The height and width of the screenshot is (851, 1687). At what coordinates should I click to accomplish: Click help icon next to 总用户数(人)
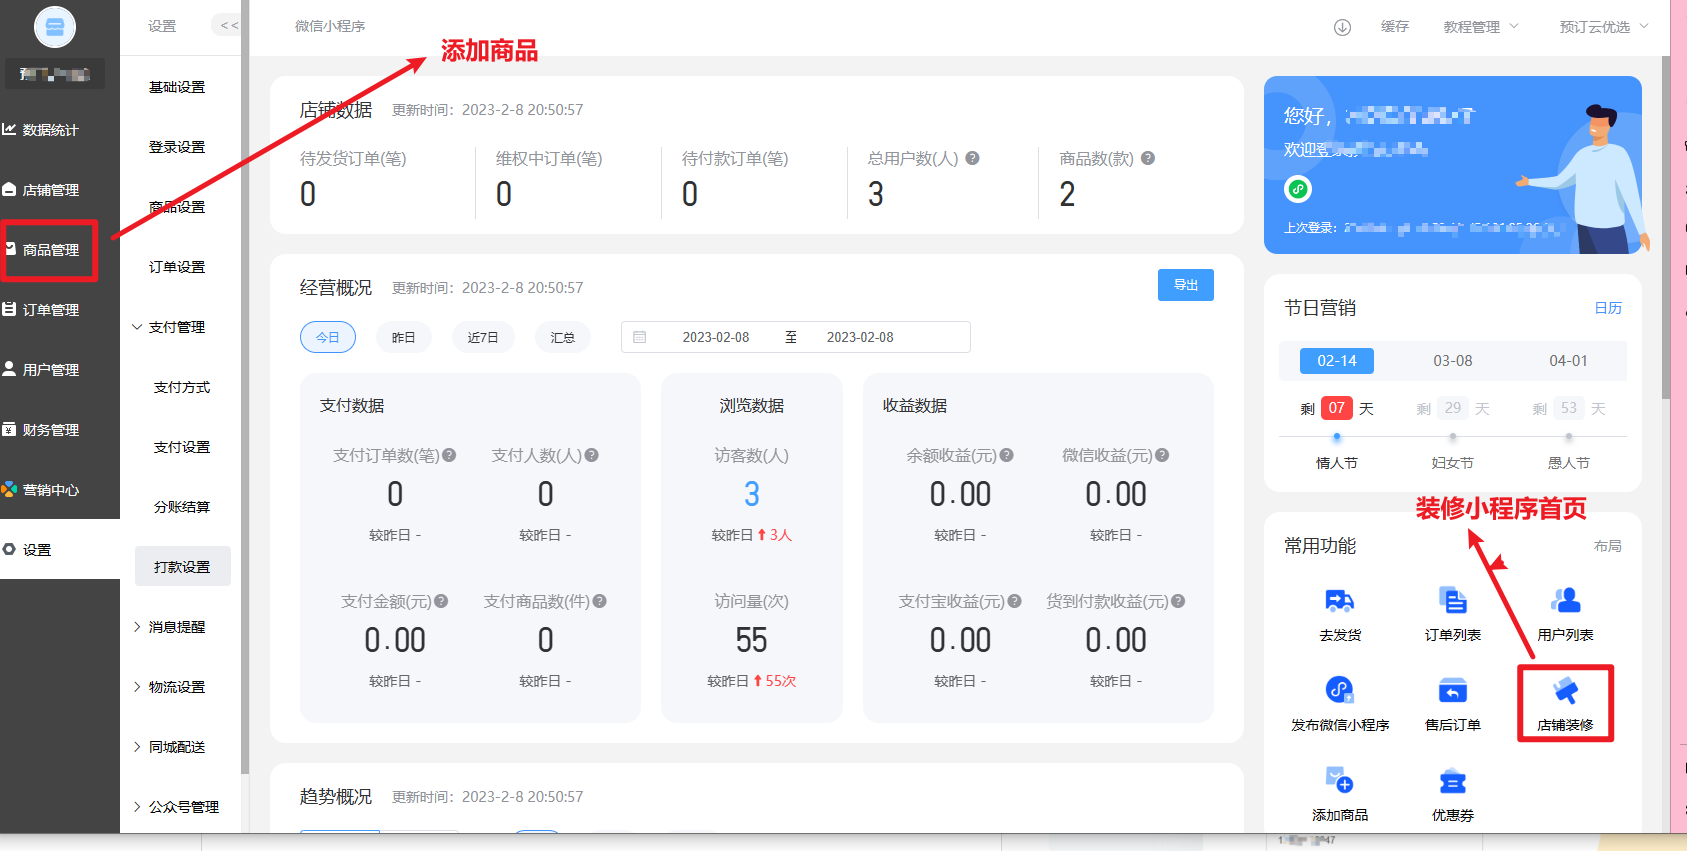click(972, 158)
